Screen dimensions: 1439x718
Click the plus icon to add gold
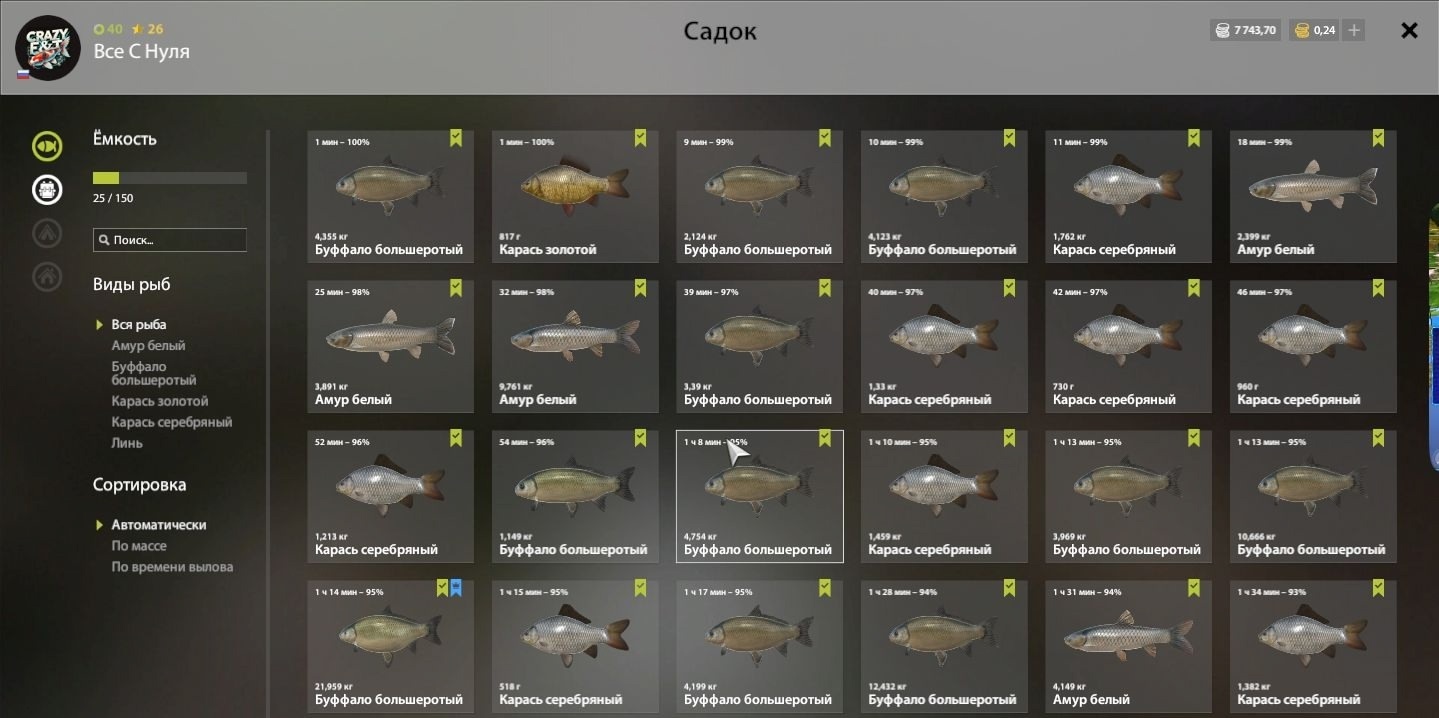click(1353, 30)
